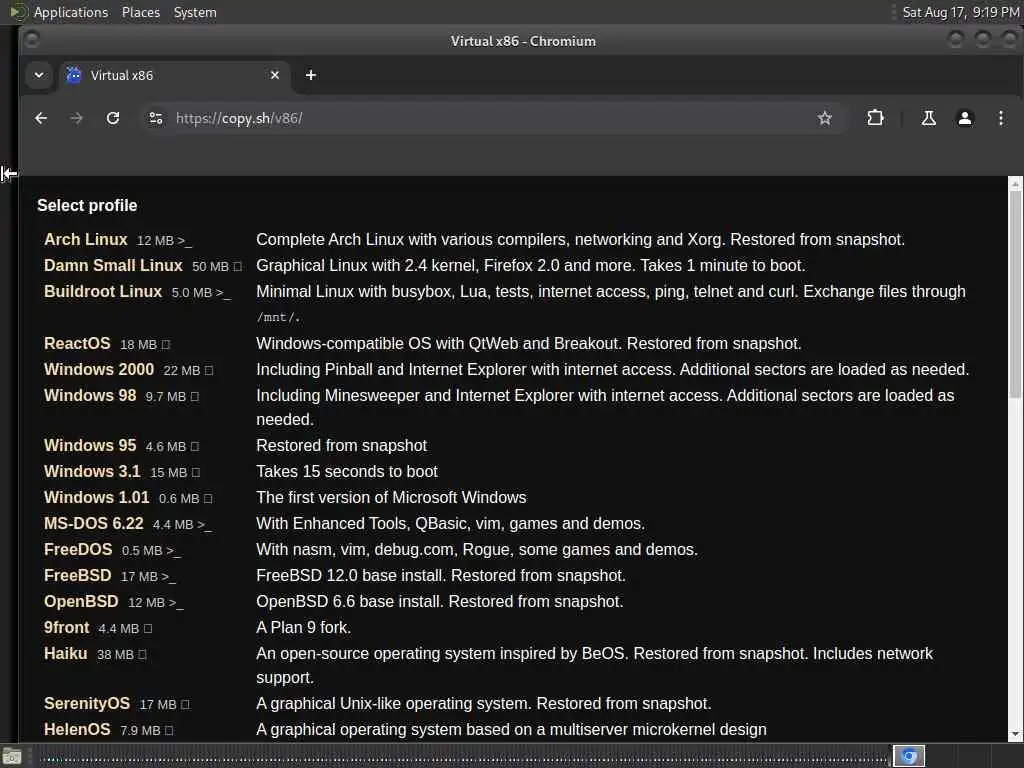
Task: Click text 'A Plan 9 fork.'
Action: tap(304, 628)
